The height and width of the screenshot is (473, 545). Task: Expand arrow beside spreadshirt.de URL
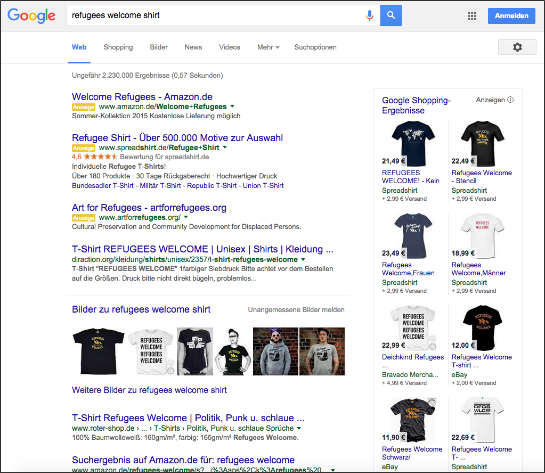coord(225,147)
